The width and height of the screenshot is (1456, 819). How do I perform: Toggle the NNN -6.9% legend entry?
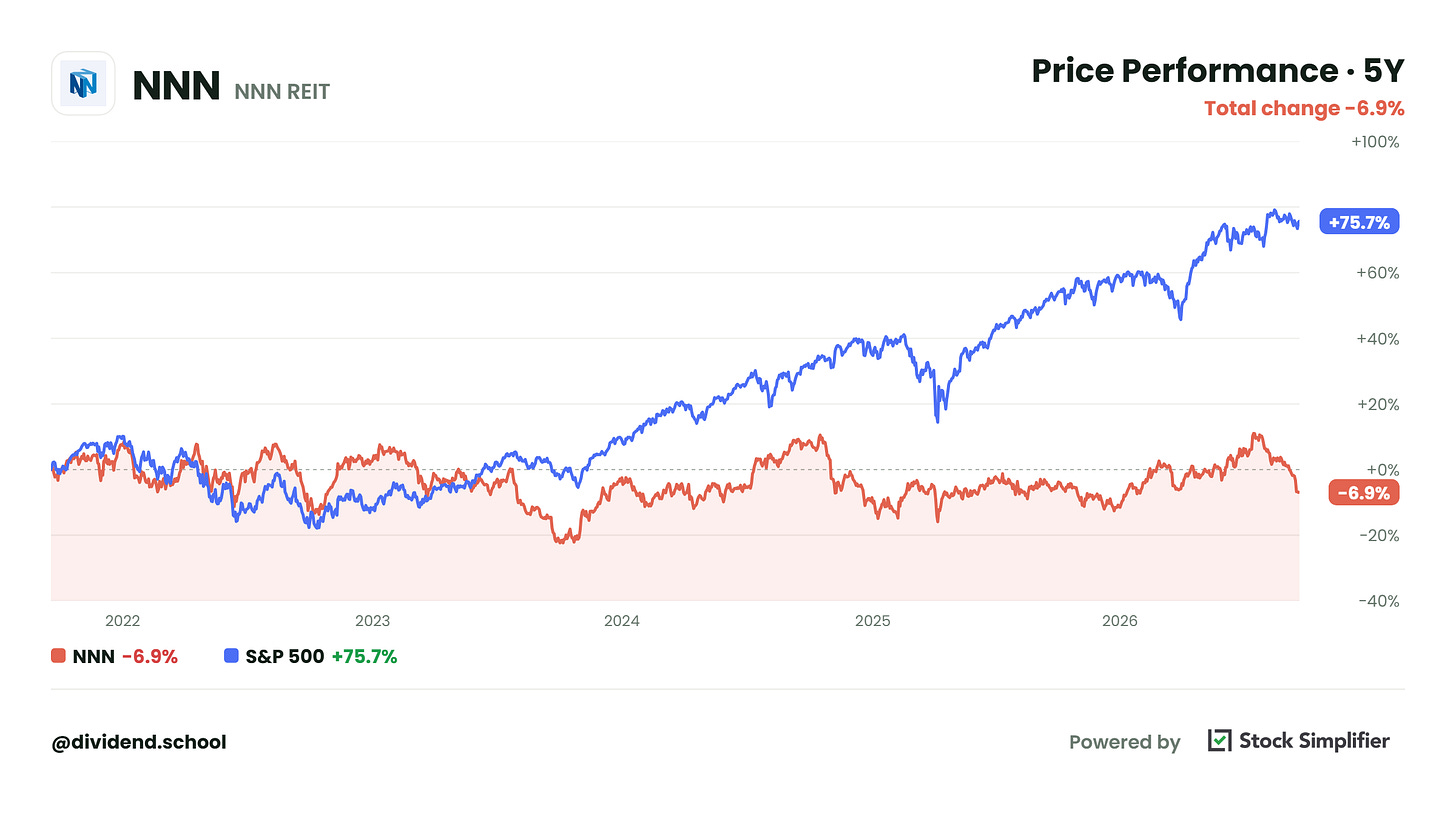click(114, 657)
